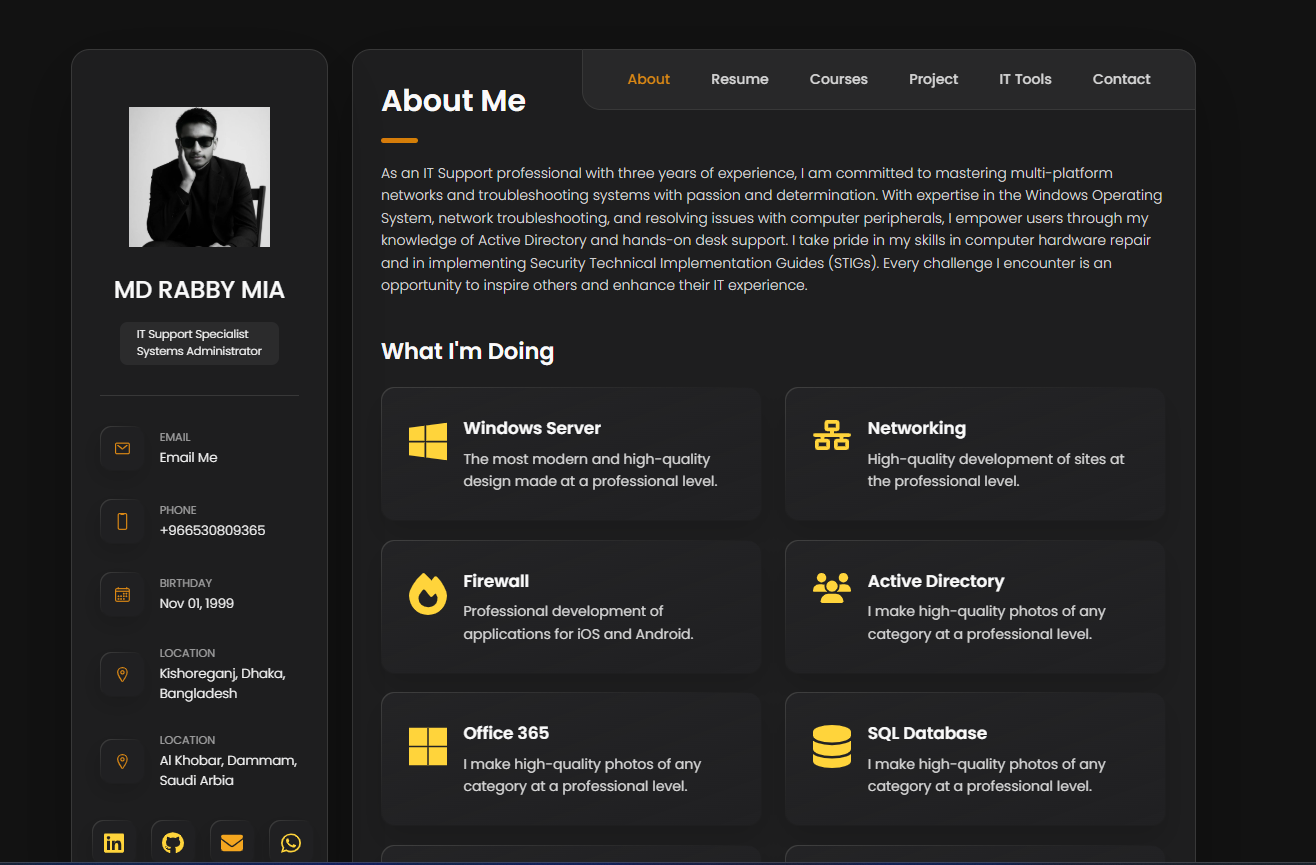Image resolution: width=1316 pixels, height=865 pixels.
Task: Click the phone icon in sidebar
Action: click(x=122, y=521)
